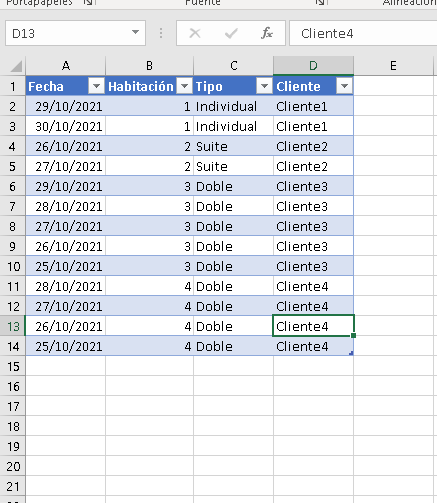Click the Tipo header cell
This screenshot has height=503, width=437.
233,86
